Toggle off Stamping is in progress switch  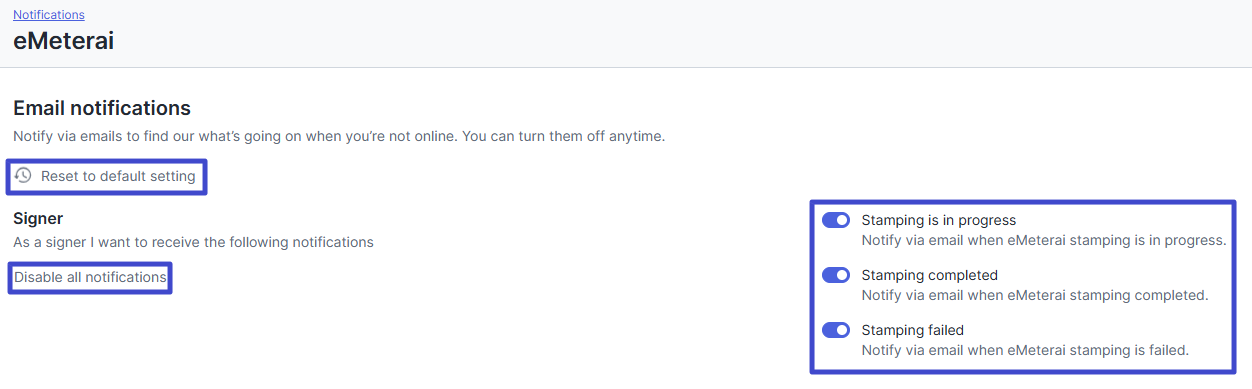coord(836,220)
